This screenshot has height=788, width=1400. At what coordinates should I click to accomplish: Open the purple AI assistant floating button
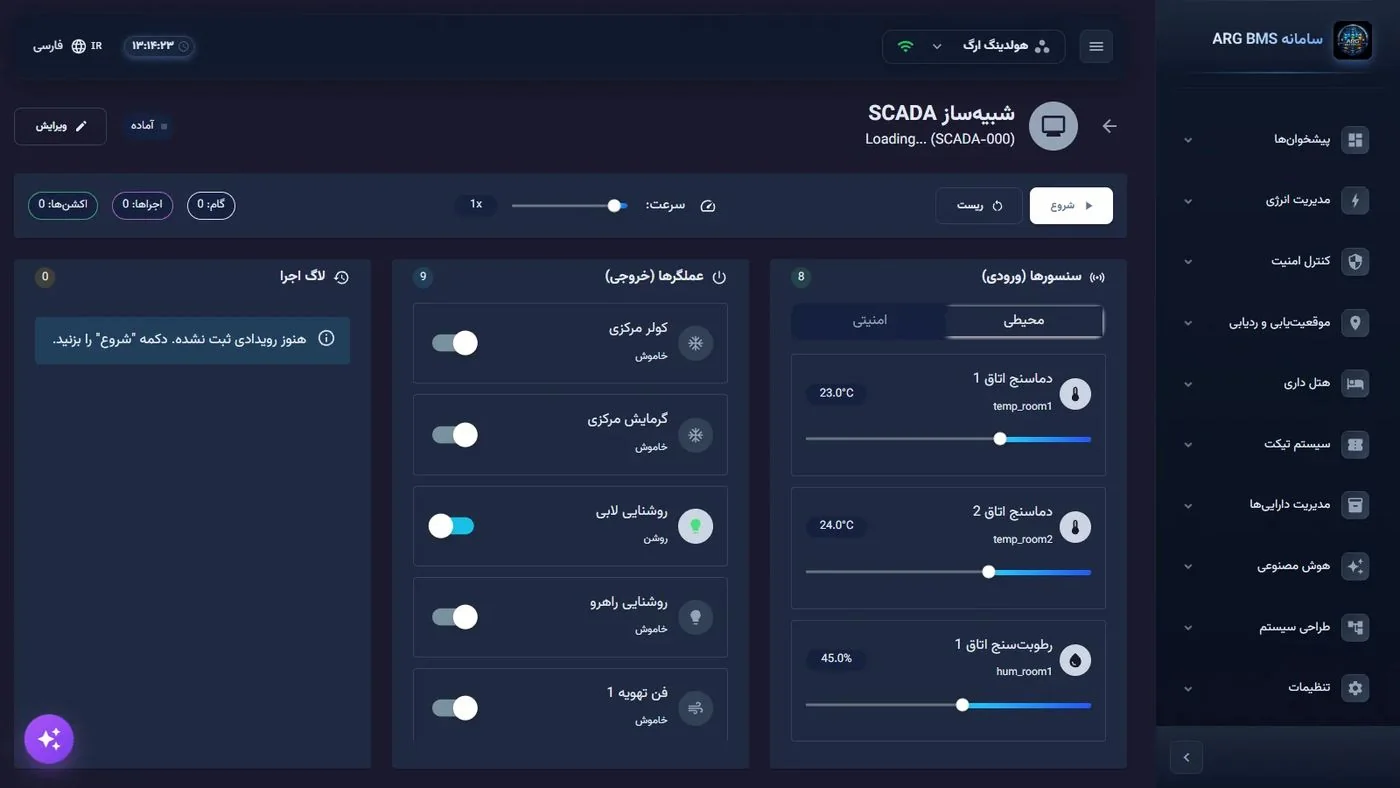[x=49, y=739]
